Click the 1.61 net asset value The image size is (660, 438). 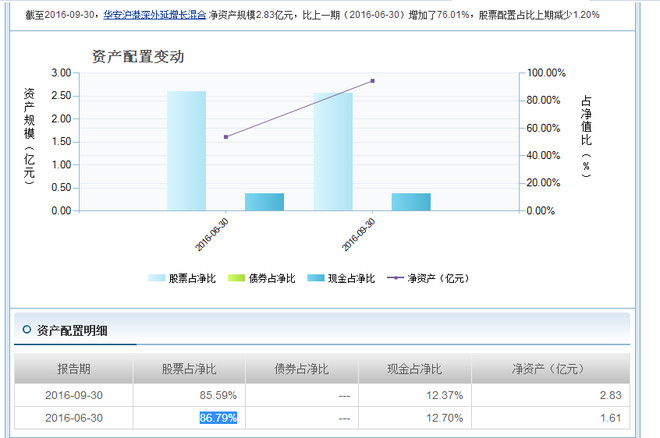611,418
